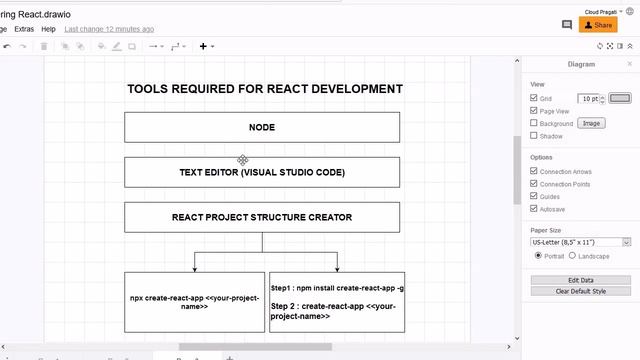The height and width of the screenshot is (360, 640).
Task: Select the Portrait radio button
Action: [538, 256]
